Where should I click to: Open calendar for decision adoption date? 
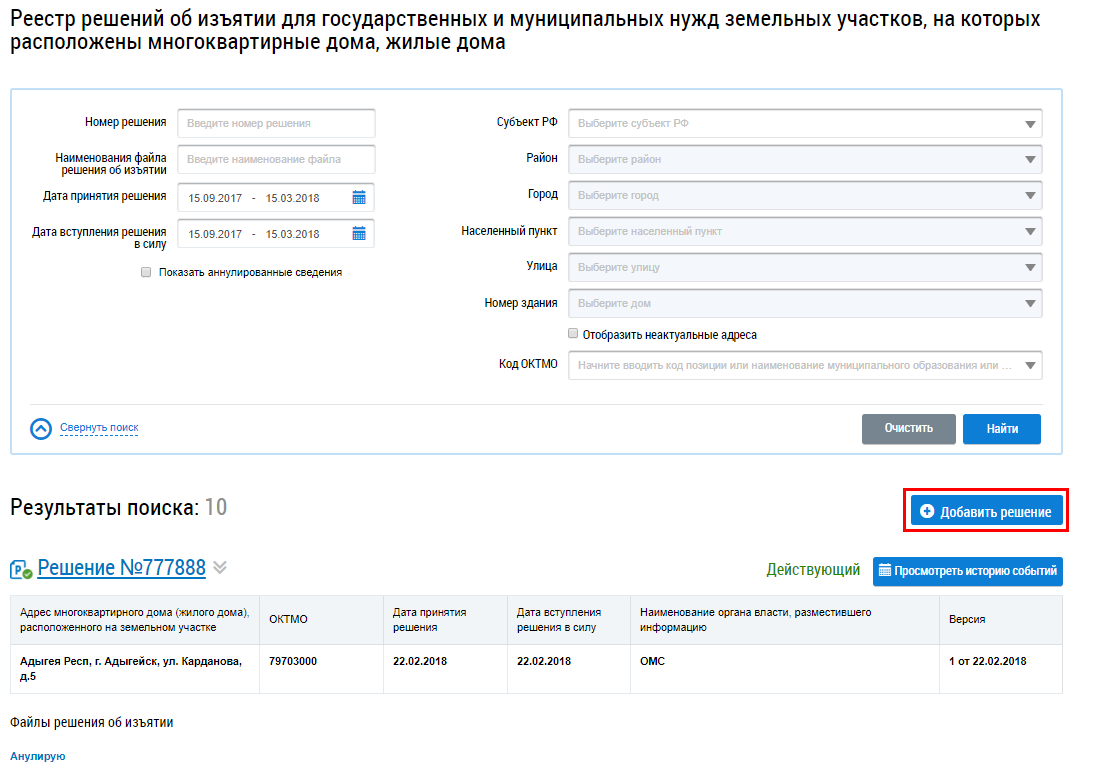[x=359, y=198]
